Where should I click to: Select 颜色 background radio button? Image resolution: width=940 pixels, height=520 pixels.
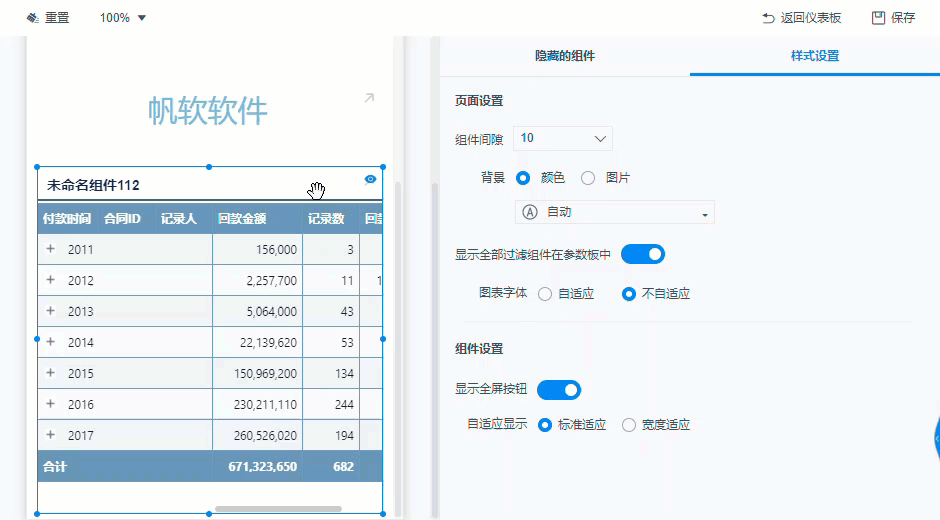pos(523,178)
